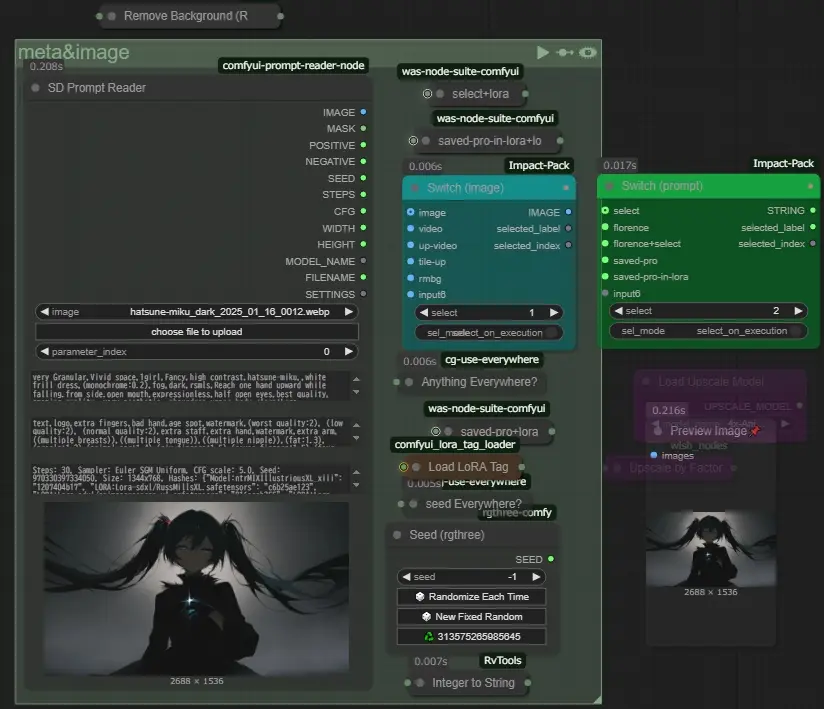The width and height of the screenshot is (824, 709).
Task: Click the meta&image group resize corner handle
Action: [x=596, y=699]
